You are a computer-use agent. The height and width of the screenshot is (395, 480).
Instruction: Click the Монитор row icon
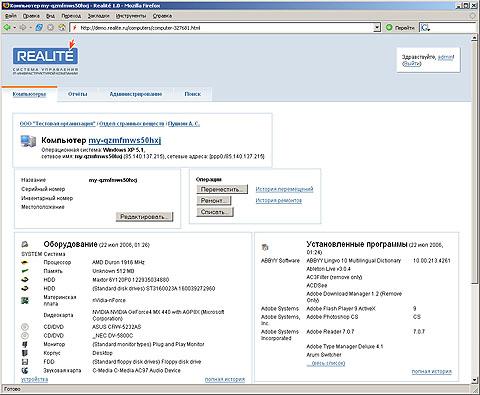[25, 344]
